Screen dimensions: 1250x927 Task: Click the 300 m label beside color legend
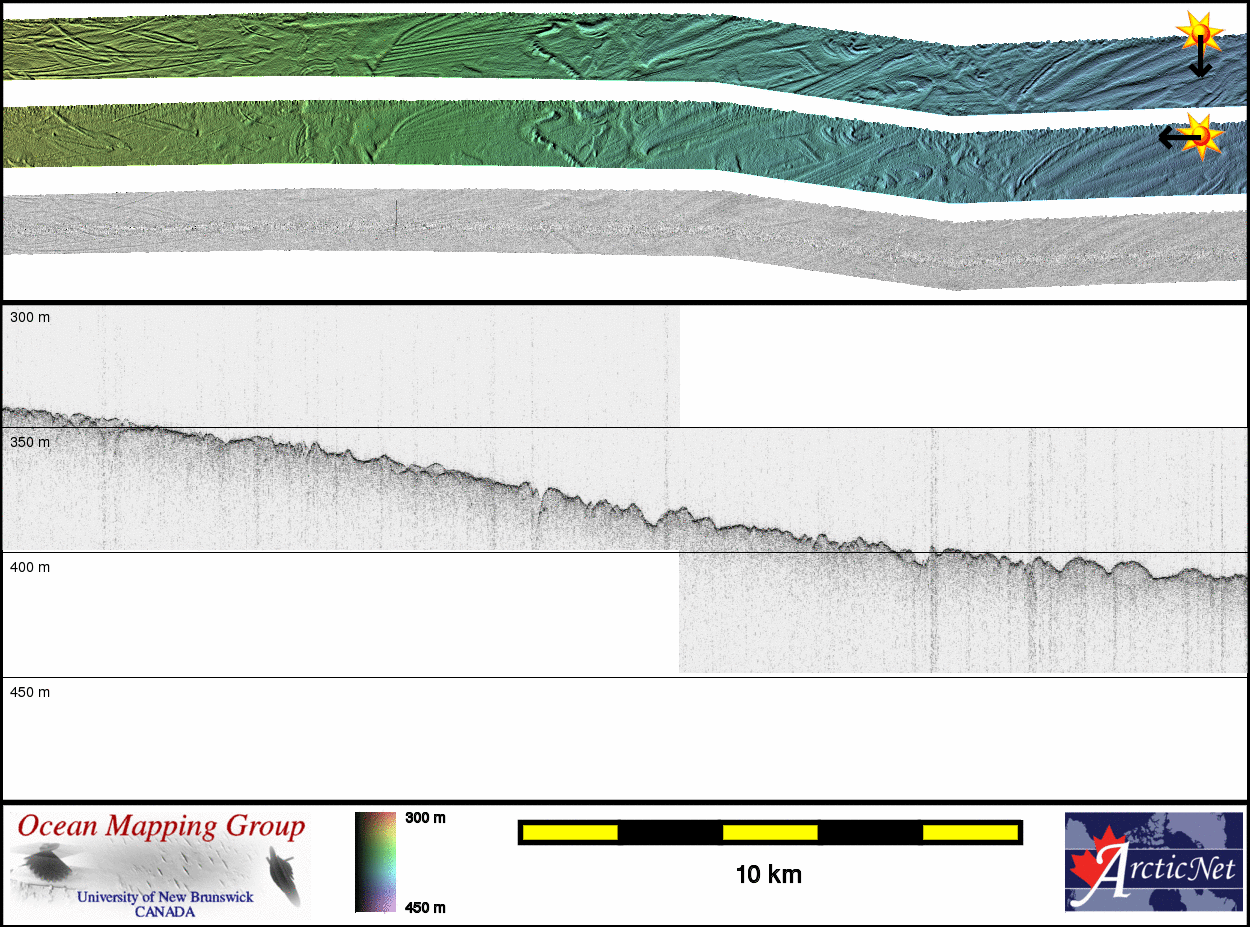click(425, 818)
